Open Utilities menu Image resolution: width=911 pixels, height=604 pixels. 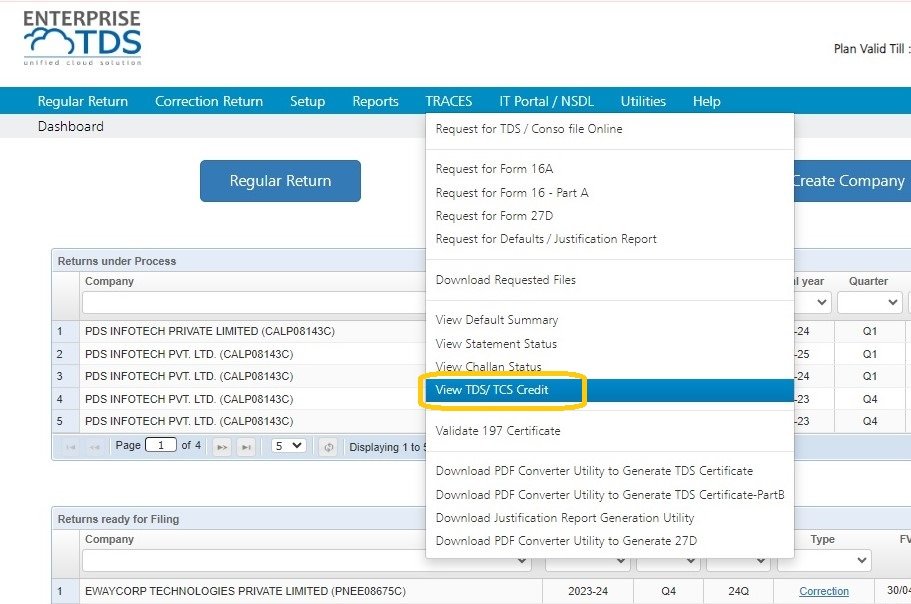tap(643, 101)
